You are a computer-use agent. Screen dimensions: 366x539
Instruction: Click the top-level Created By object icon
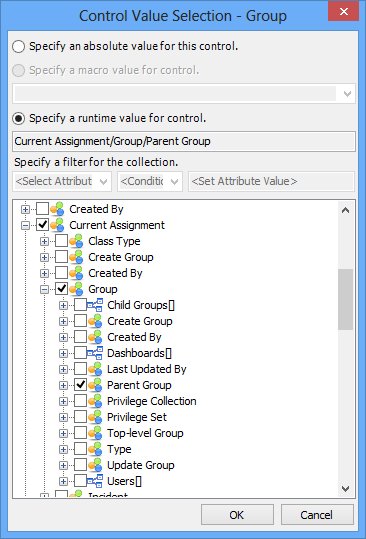57,209
